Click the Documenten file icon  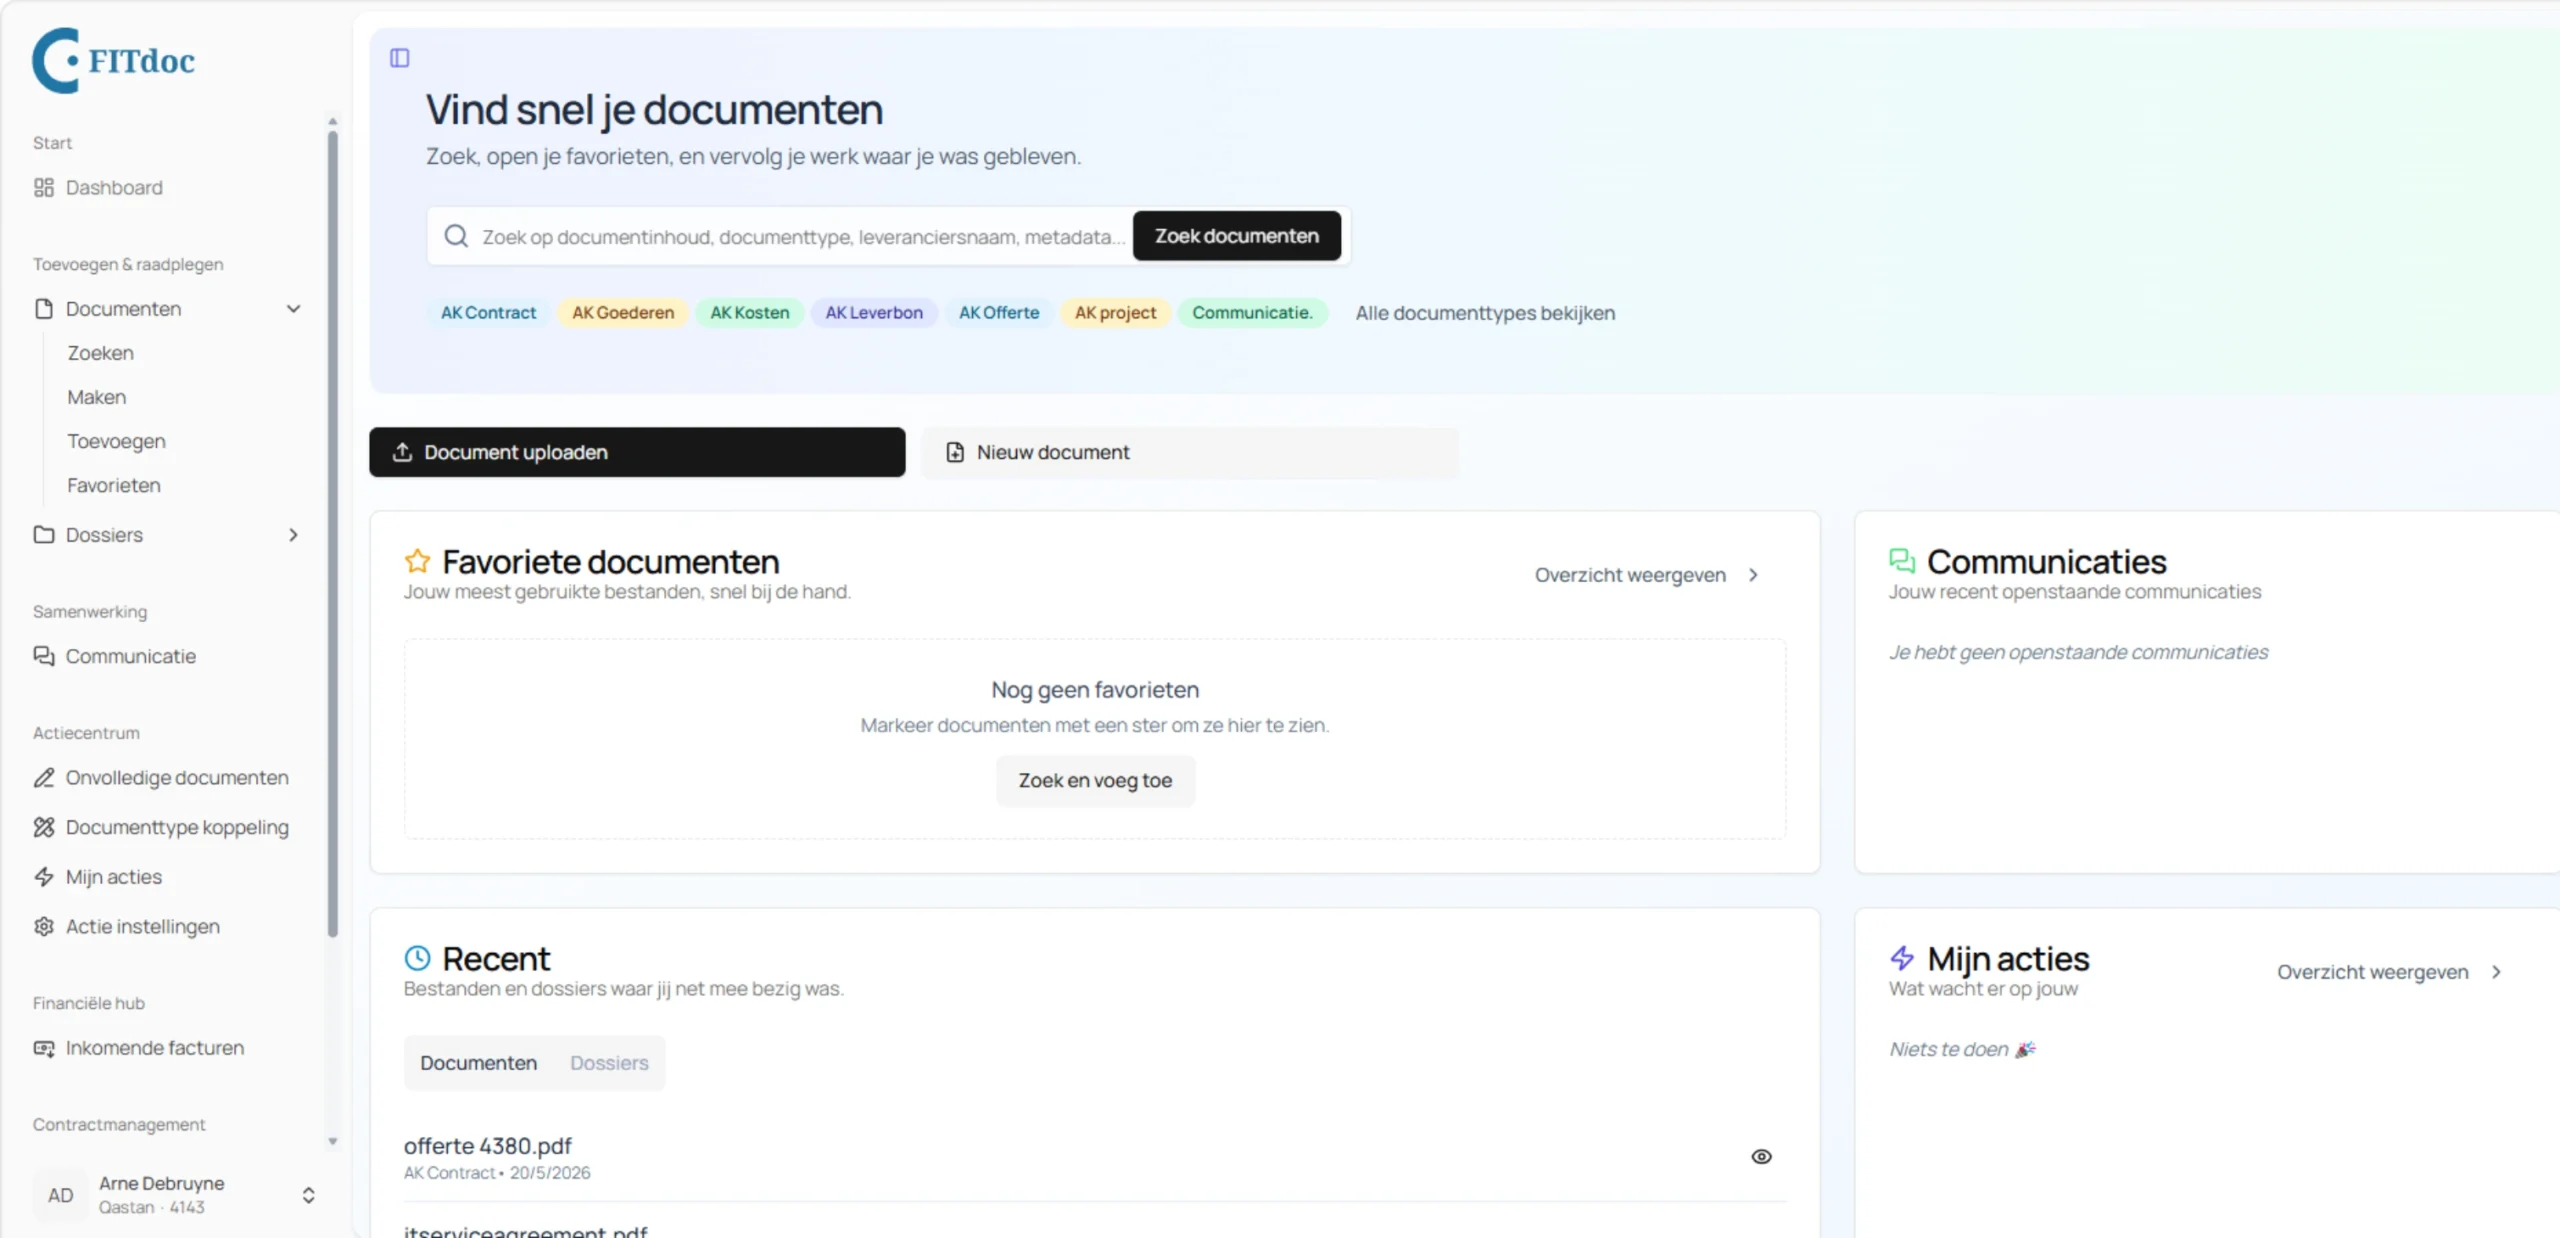(43, 309)
